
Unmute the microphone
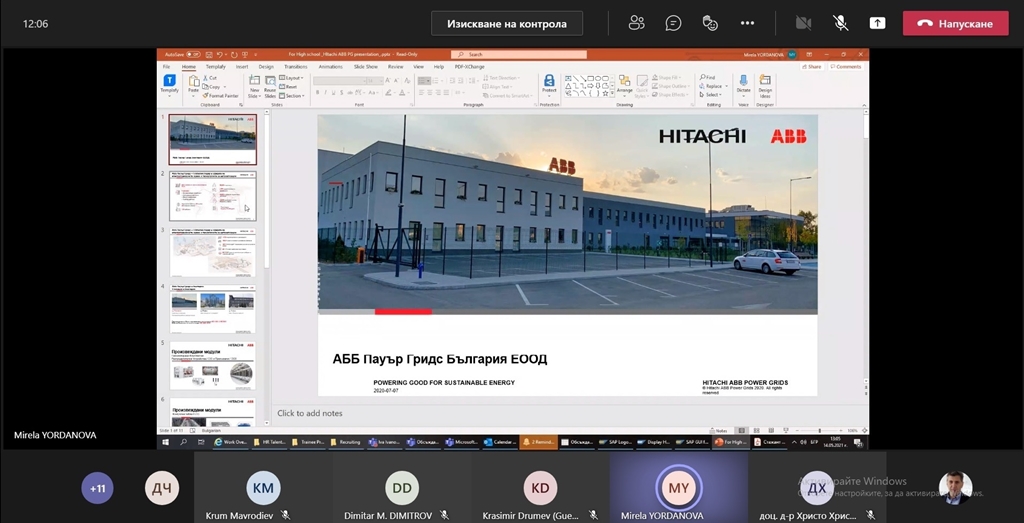click(x=840, y=23)
